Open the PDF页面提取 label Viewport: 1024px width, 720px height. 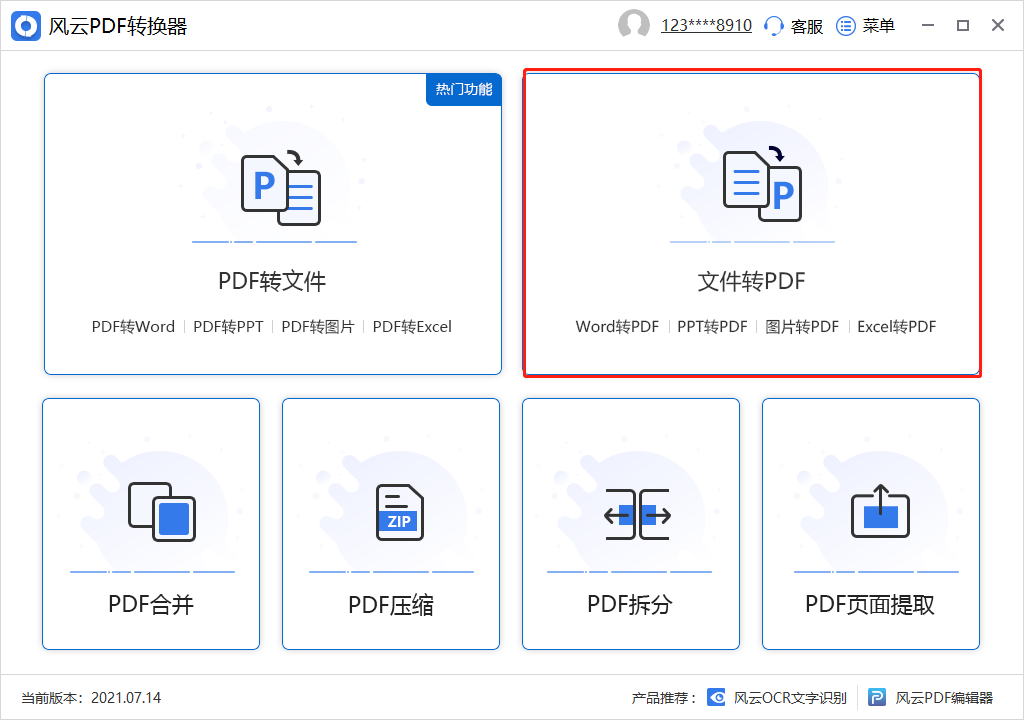(x=870, y=604)
